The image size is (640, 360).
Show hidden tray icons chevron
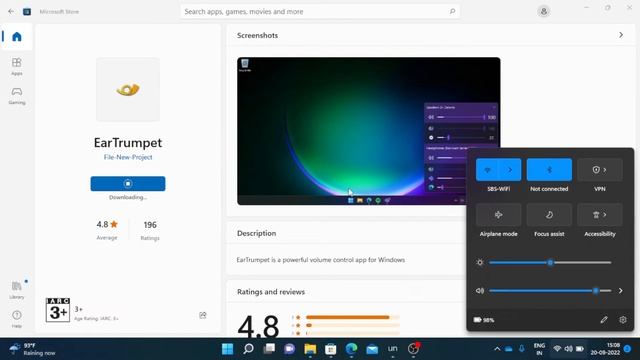tap(497, 349)
